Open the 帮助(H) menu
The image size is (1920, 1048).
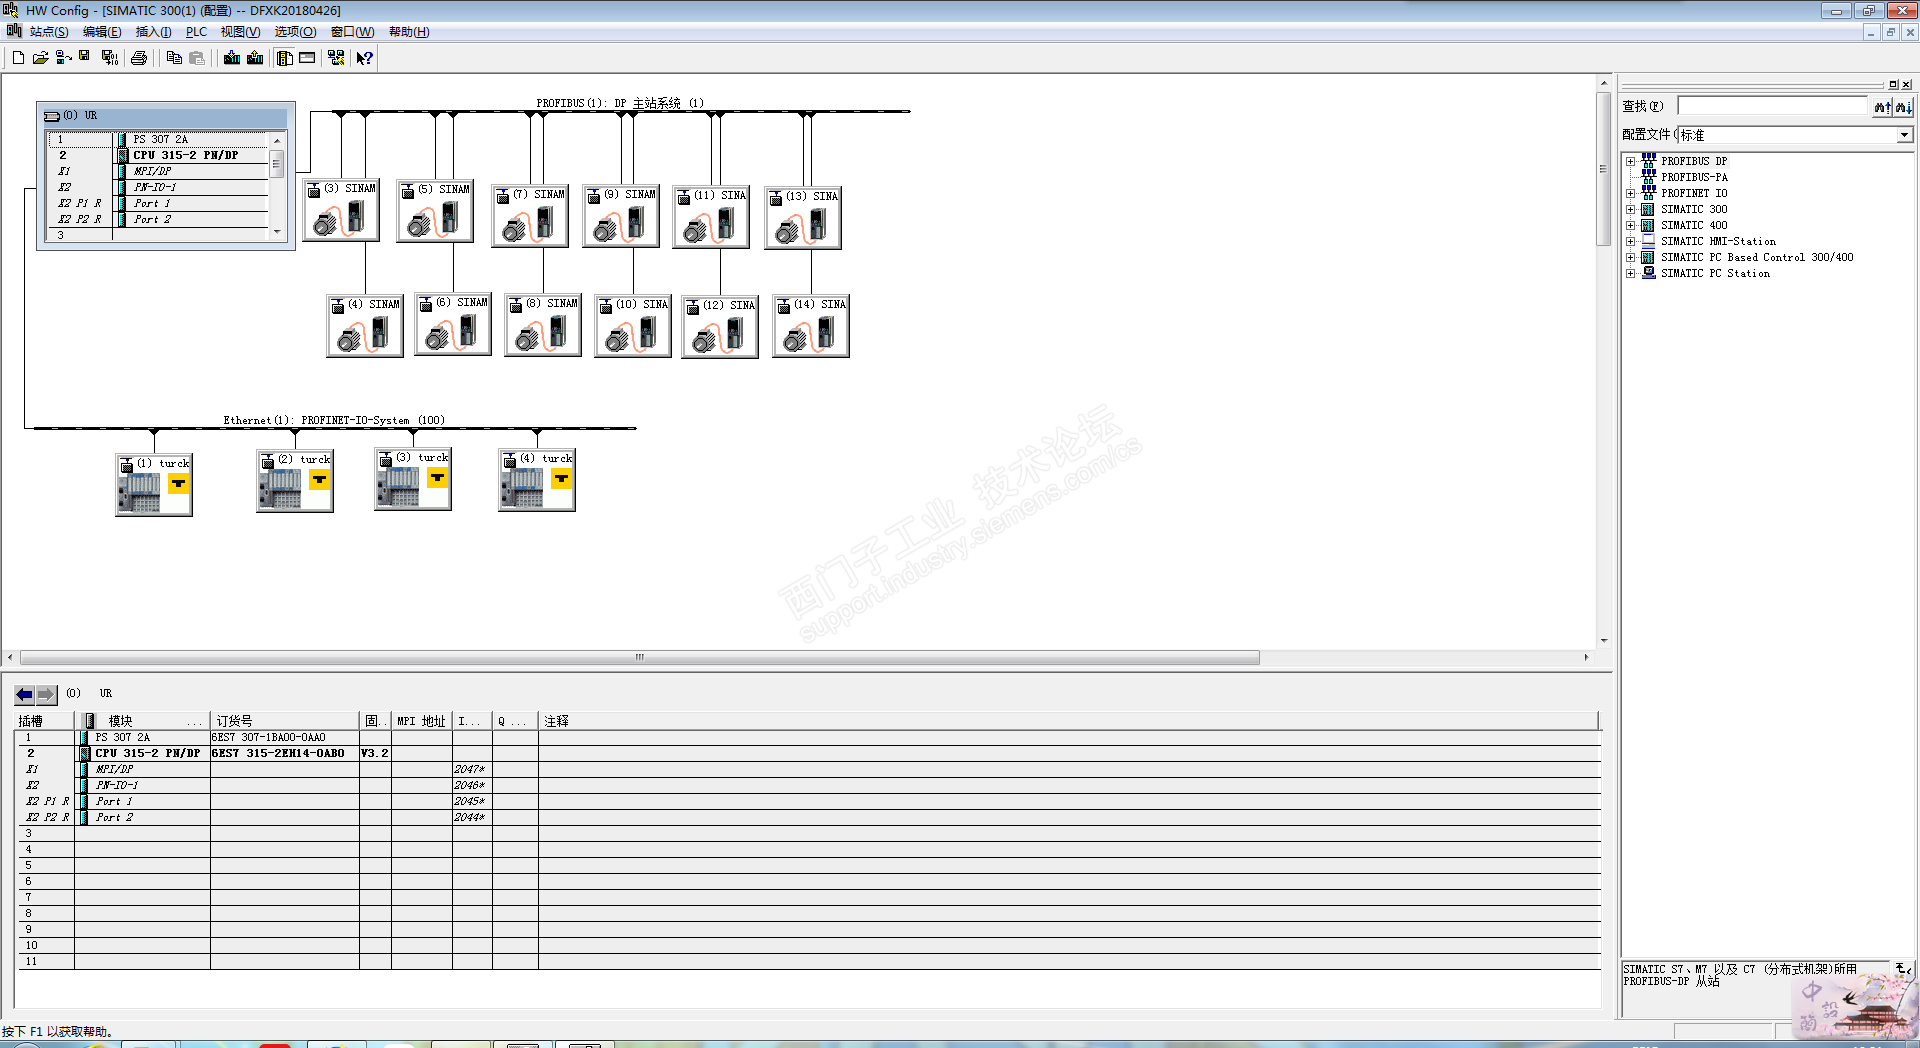pos(409,32)
